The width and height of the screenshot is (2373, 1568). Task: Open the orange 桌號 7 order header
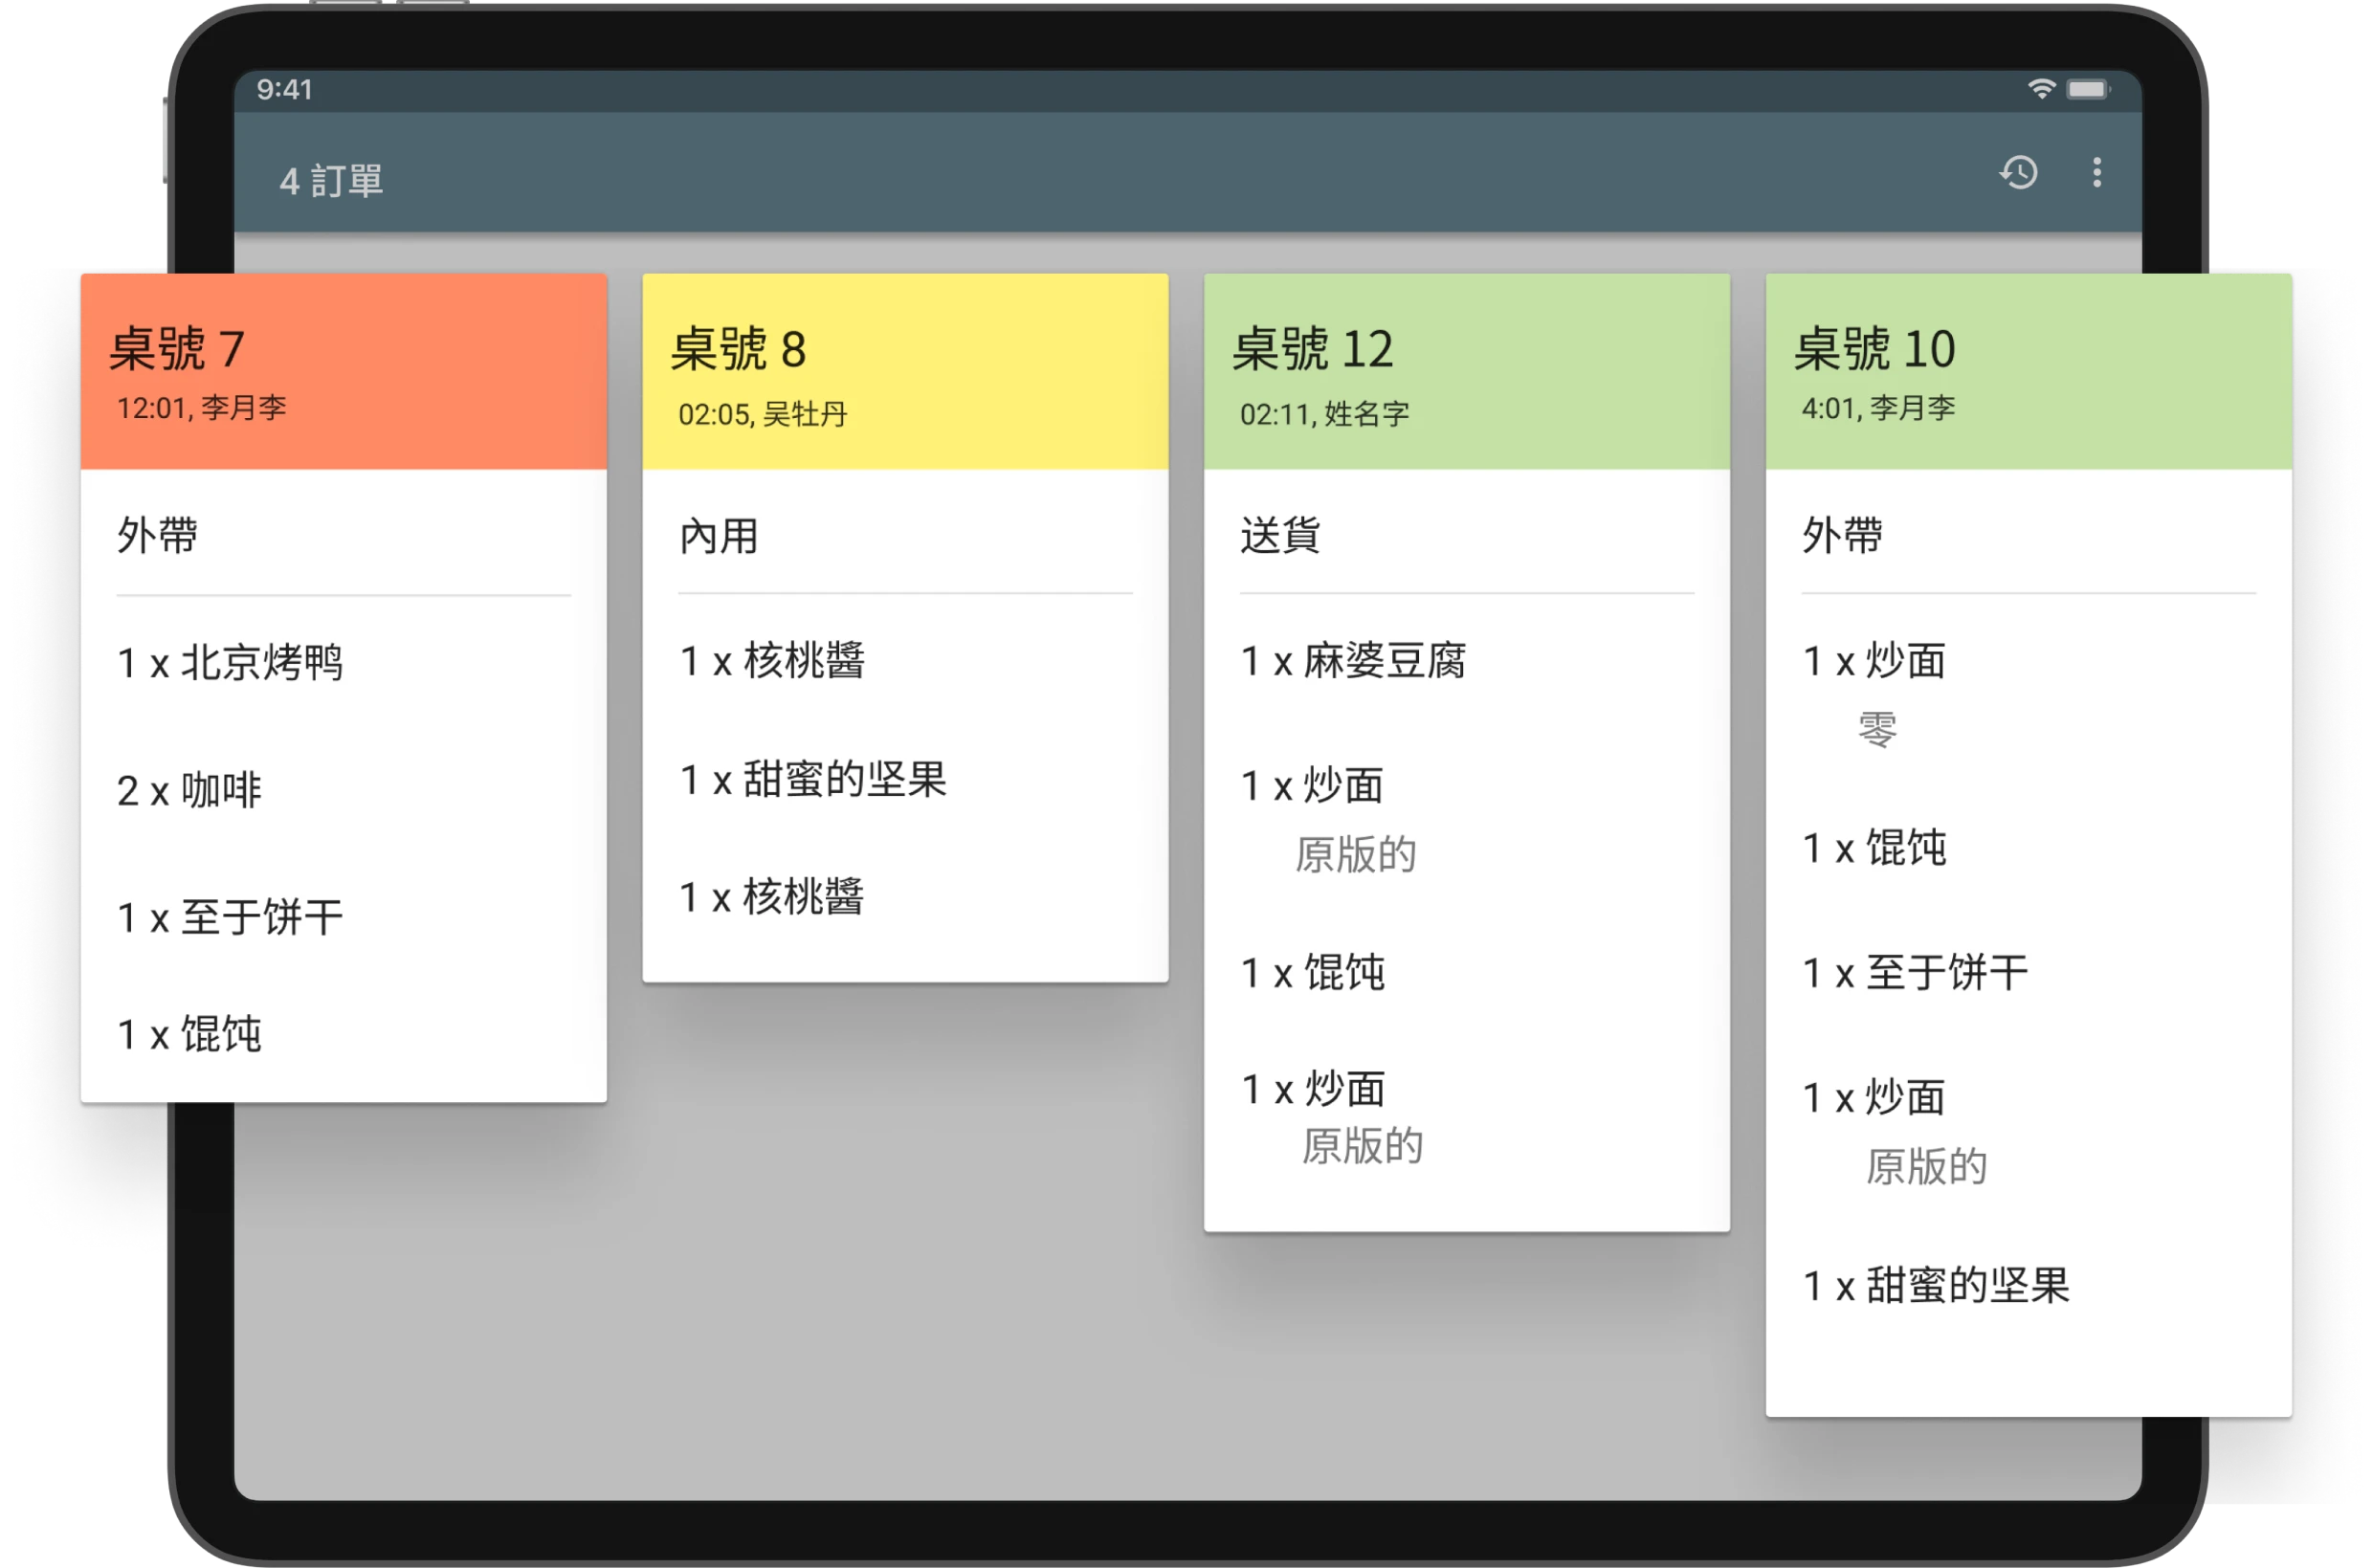tap(344, 371)
